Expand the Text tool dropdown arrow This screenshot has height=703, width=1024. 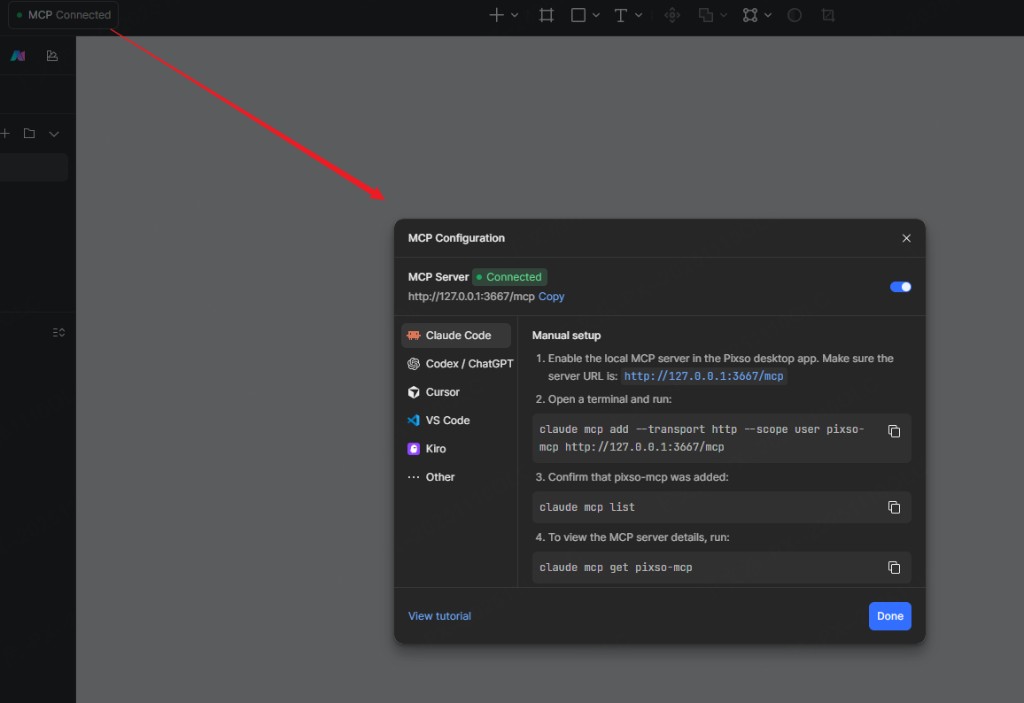point(639,15)
